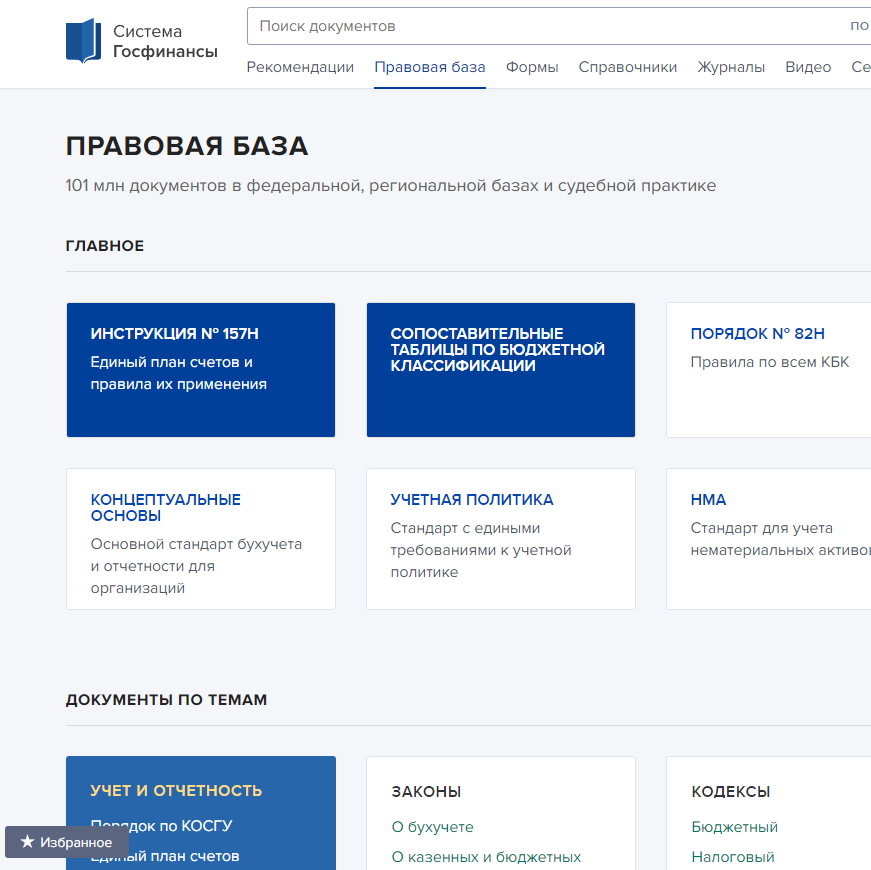Click the Главное section heading
Image resolution: width=871 pixels, height=870 pixels.
click(x=104, y=246)
